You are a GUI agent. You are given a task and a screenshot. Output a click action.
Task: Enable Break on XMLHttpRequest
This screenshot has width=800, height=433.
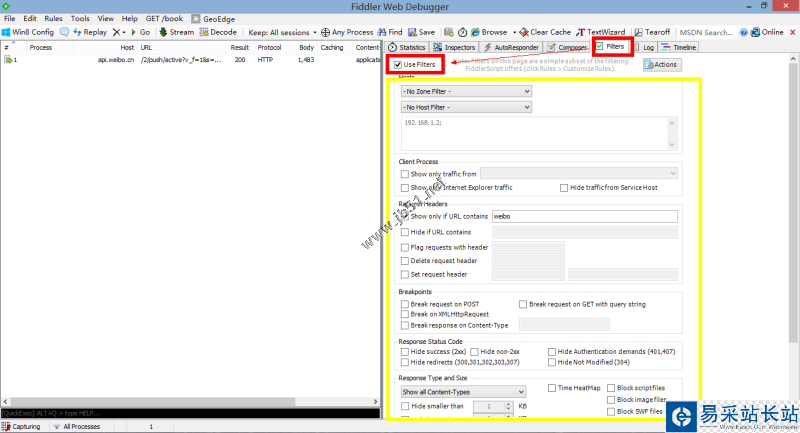pos(405,314)
